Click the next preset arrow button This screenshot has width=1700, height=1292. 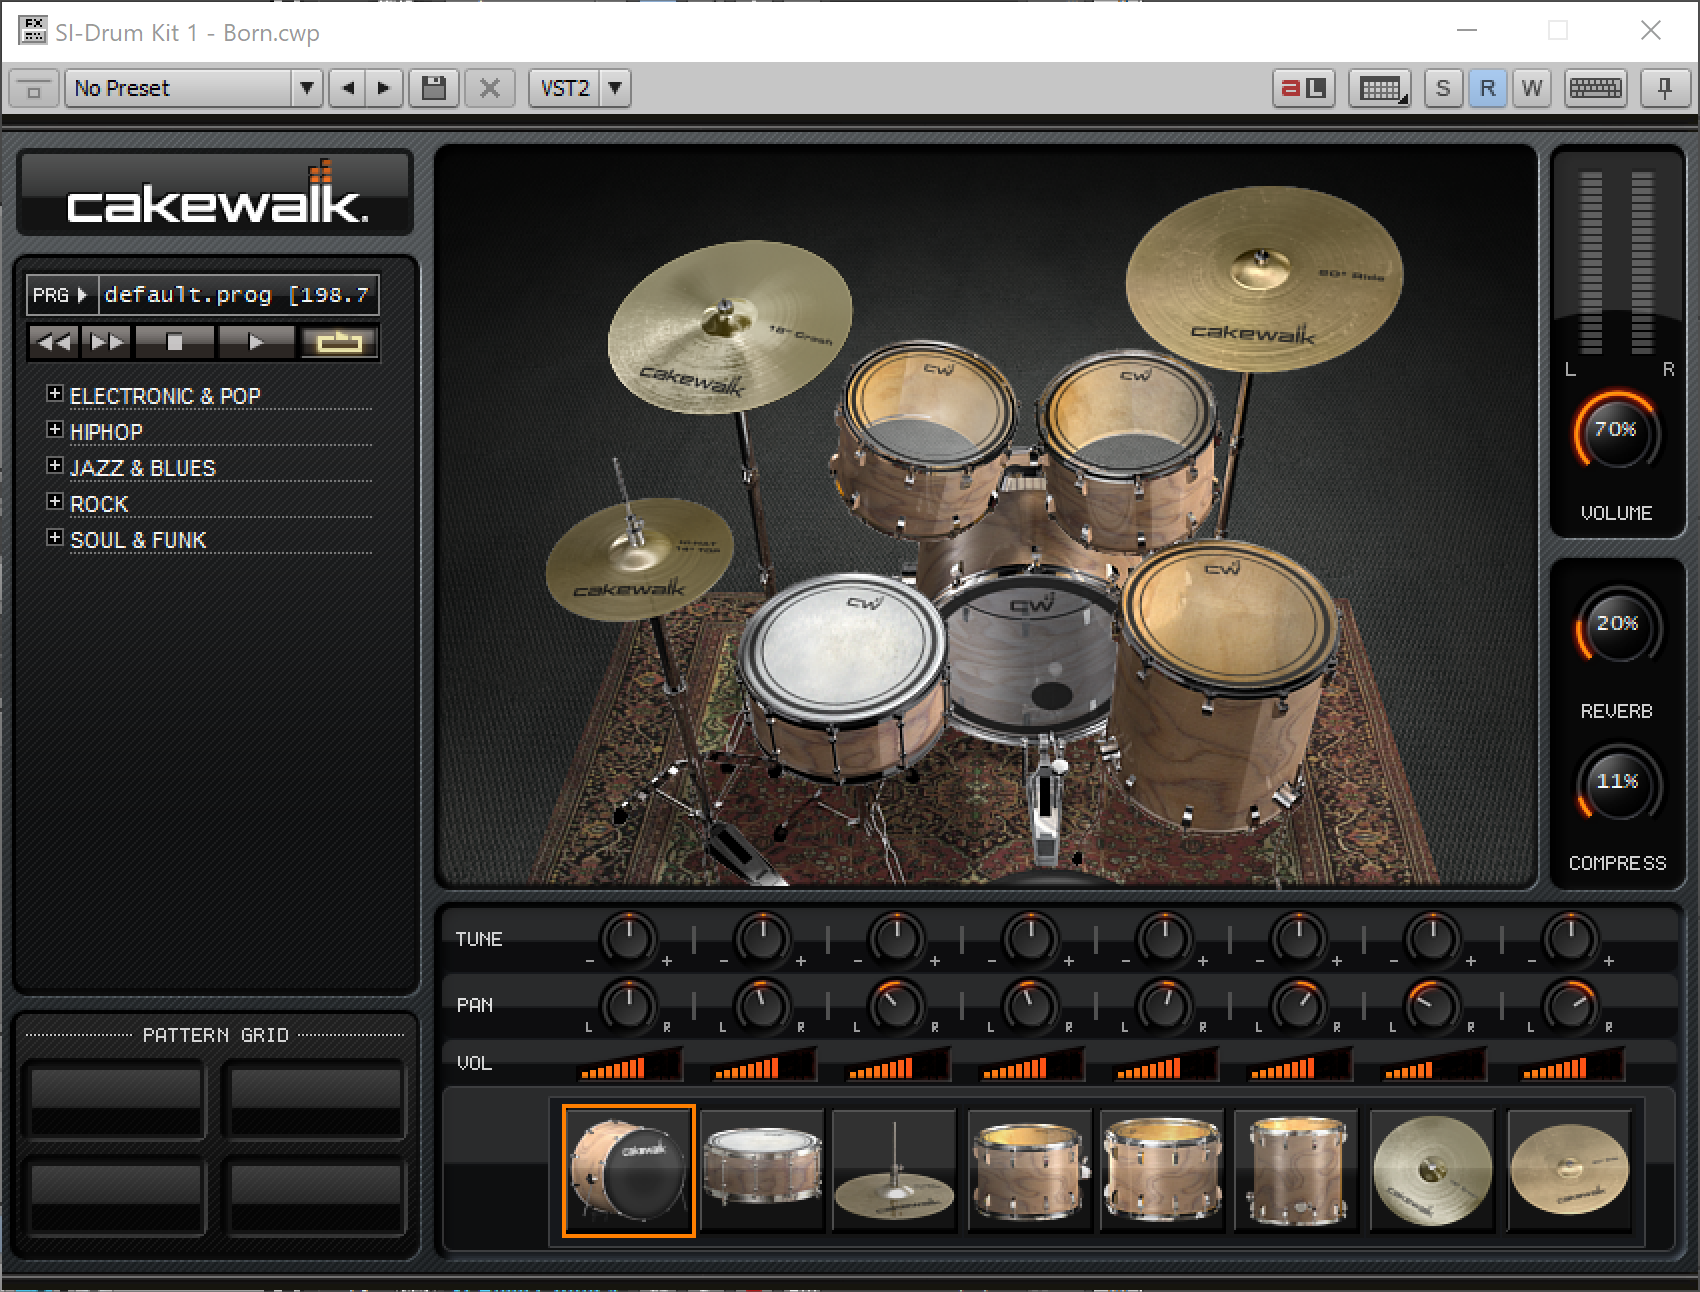click(x=383, y=88)
